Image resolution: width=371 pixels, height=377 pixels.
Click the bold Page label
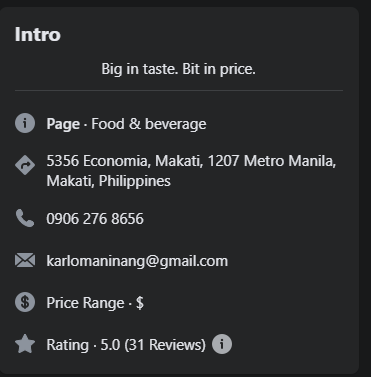[63, 124]
